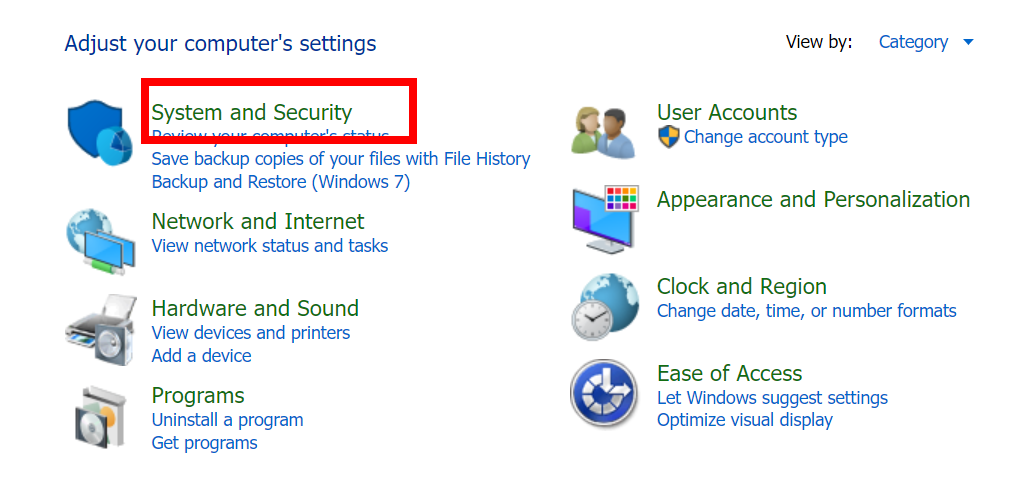Click the Programs disc box icon

tap(100, 417)
